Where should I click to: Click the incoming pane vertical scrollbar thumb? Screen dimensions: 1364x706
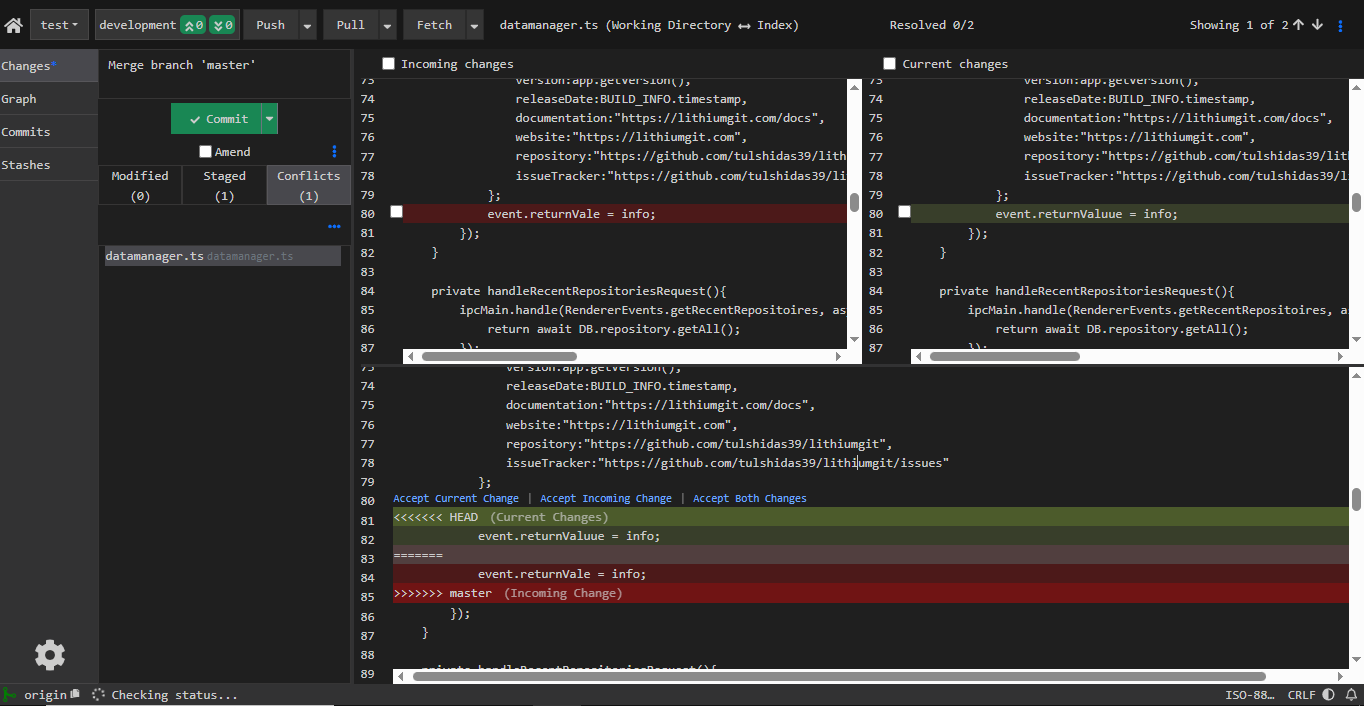tap(854, 202)
